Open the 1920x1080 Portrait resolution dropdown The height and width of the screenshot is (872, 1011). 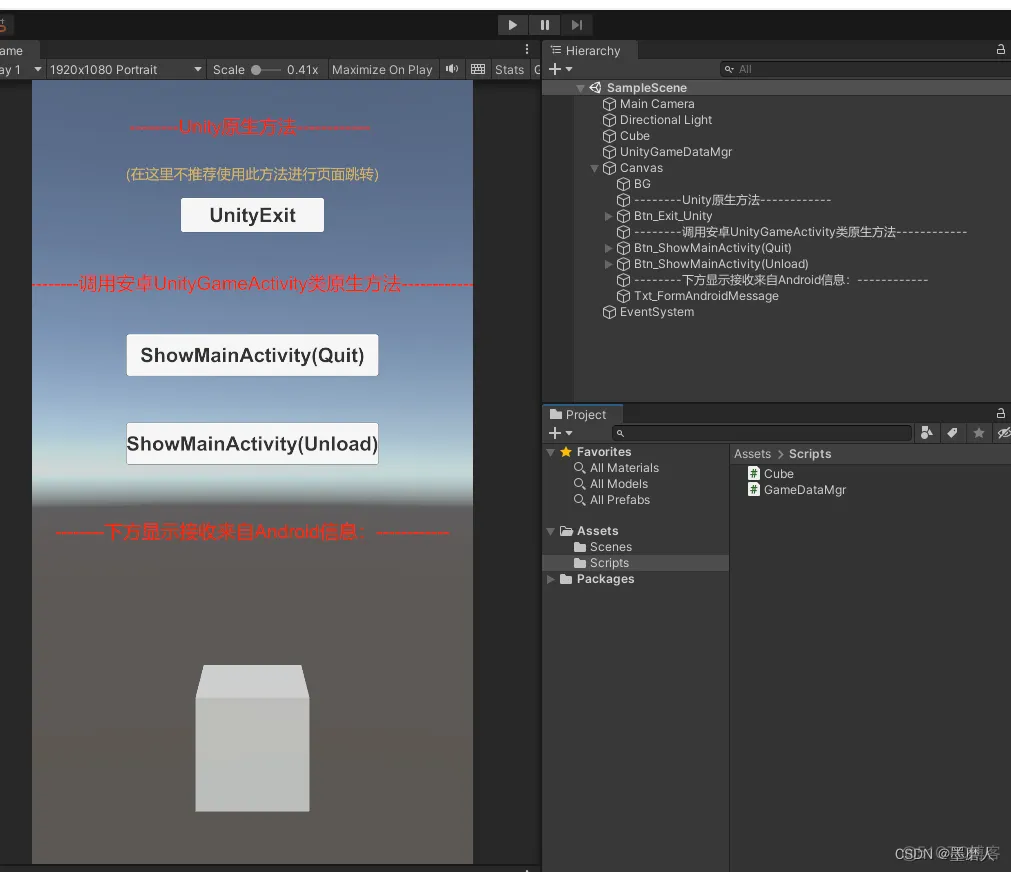click(126, 70)
